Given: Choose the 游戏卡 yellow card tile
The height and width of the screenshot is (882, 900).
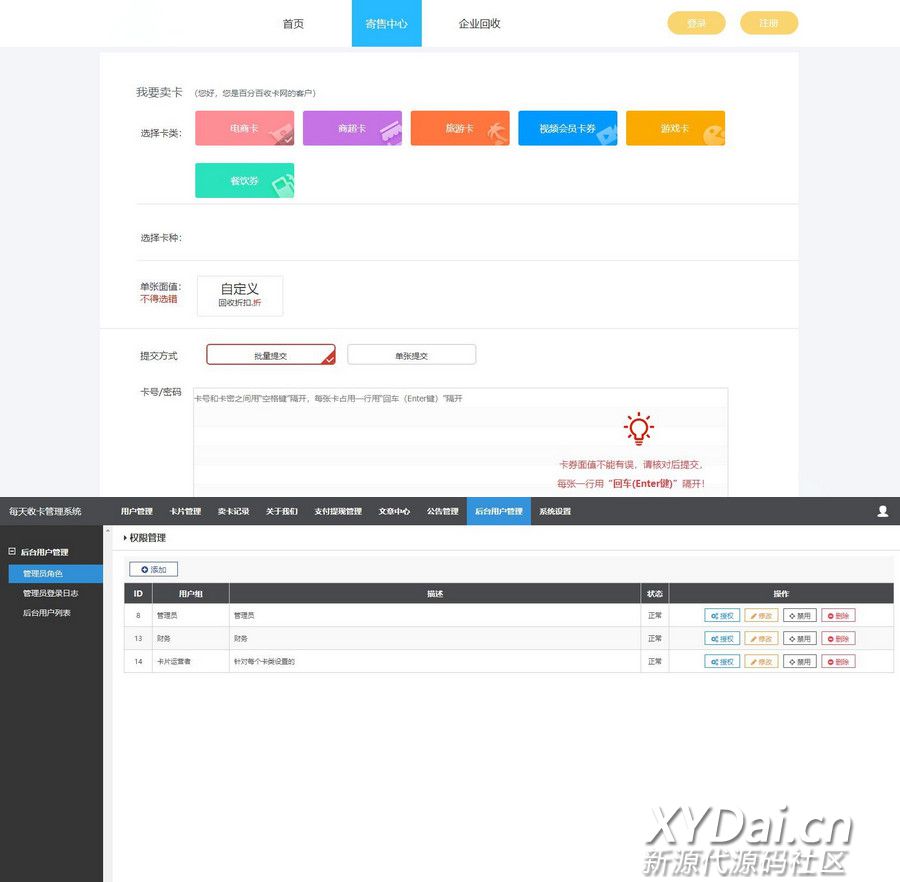Looking at the screenshot, I should [675, 128].
